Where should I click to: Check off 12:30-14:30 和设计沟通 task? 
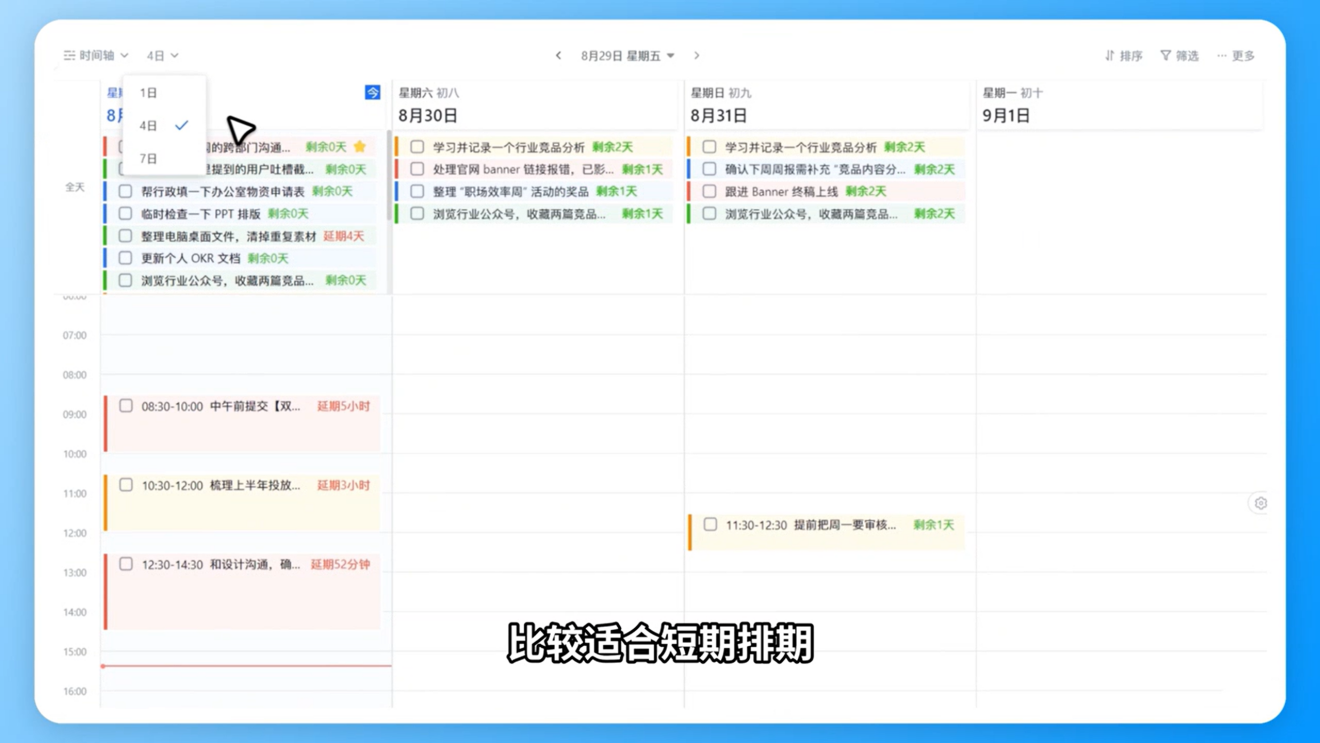126,564
